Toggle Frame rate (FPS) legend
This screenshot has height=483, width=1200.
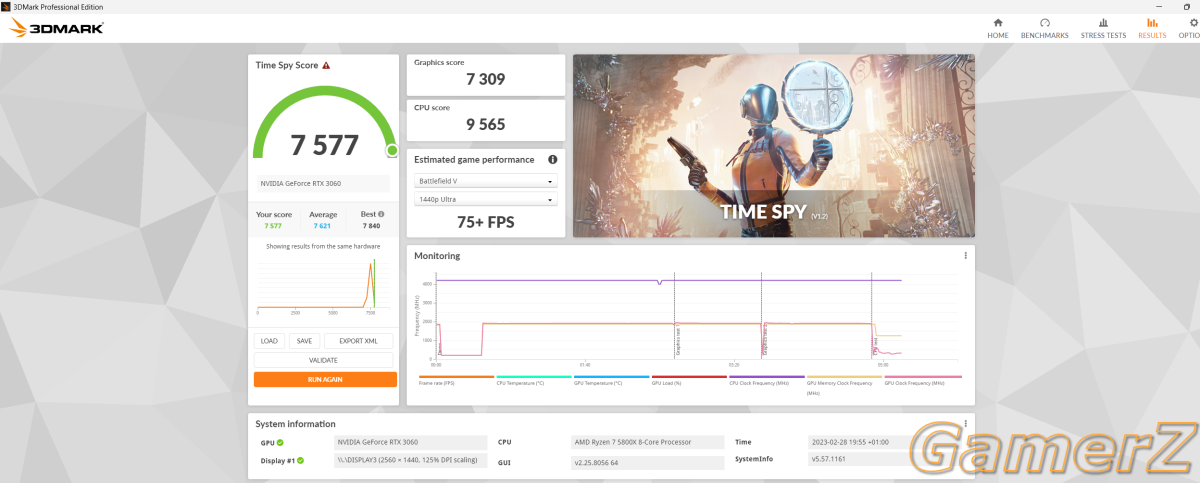456,380
